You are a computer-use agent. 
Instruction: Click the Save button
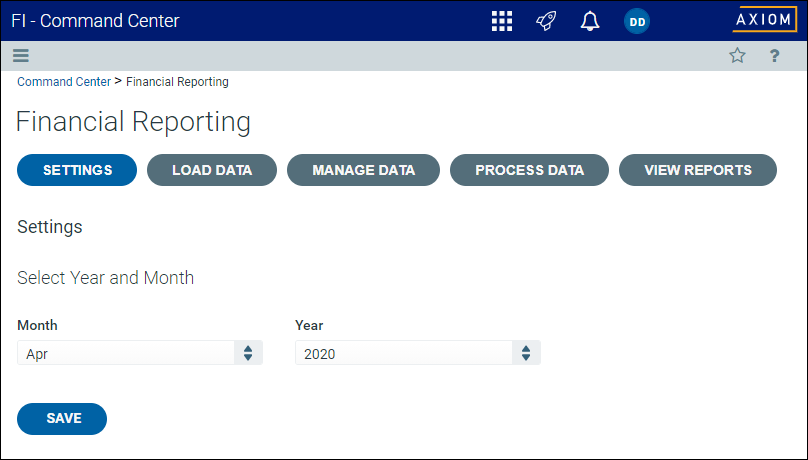click(62, 419)
